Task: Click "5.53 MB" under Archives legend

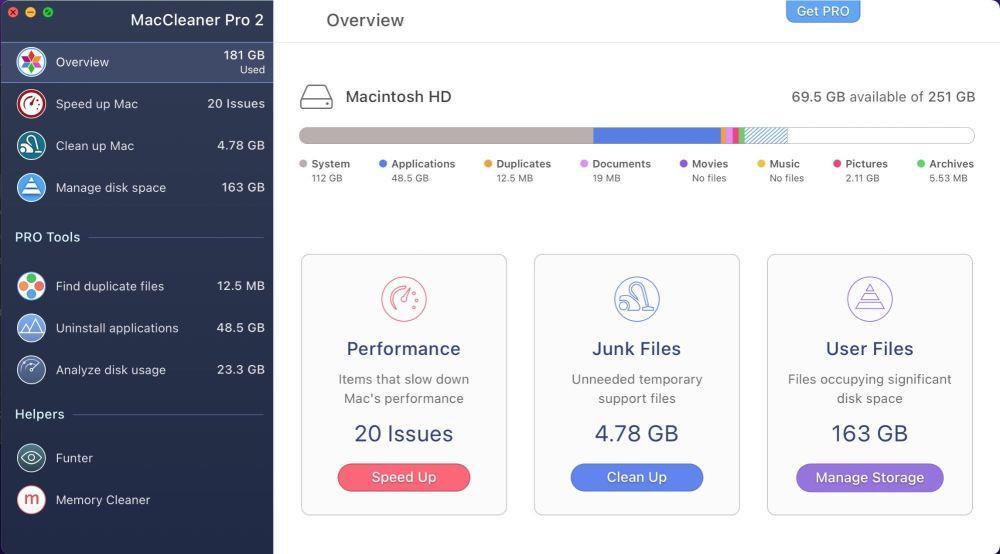Action: (948, 179)
